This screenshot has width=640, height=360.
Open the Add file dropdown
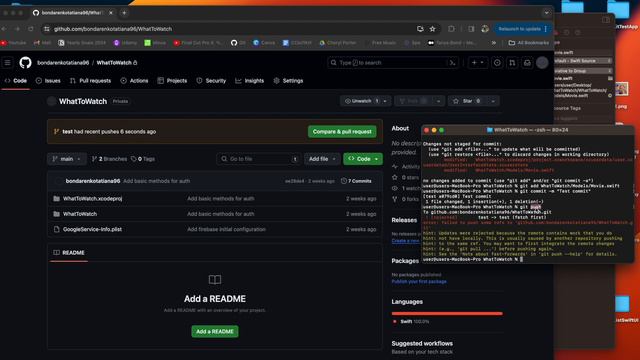coord(322,159)
